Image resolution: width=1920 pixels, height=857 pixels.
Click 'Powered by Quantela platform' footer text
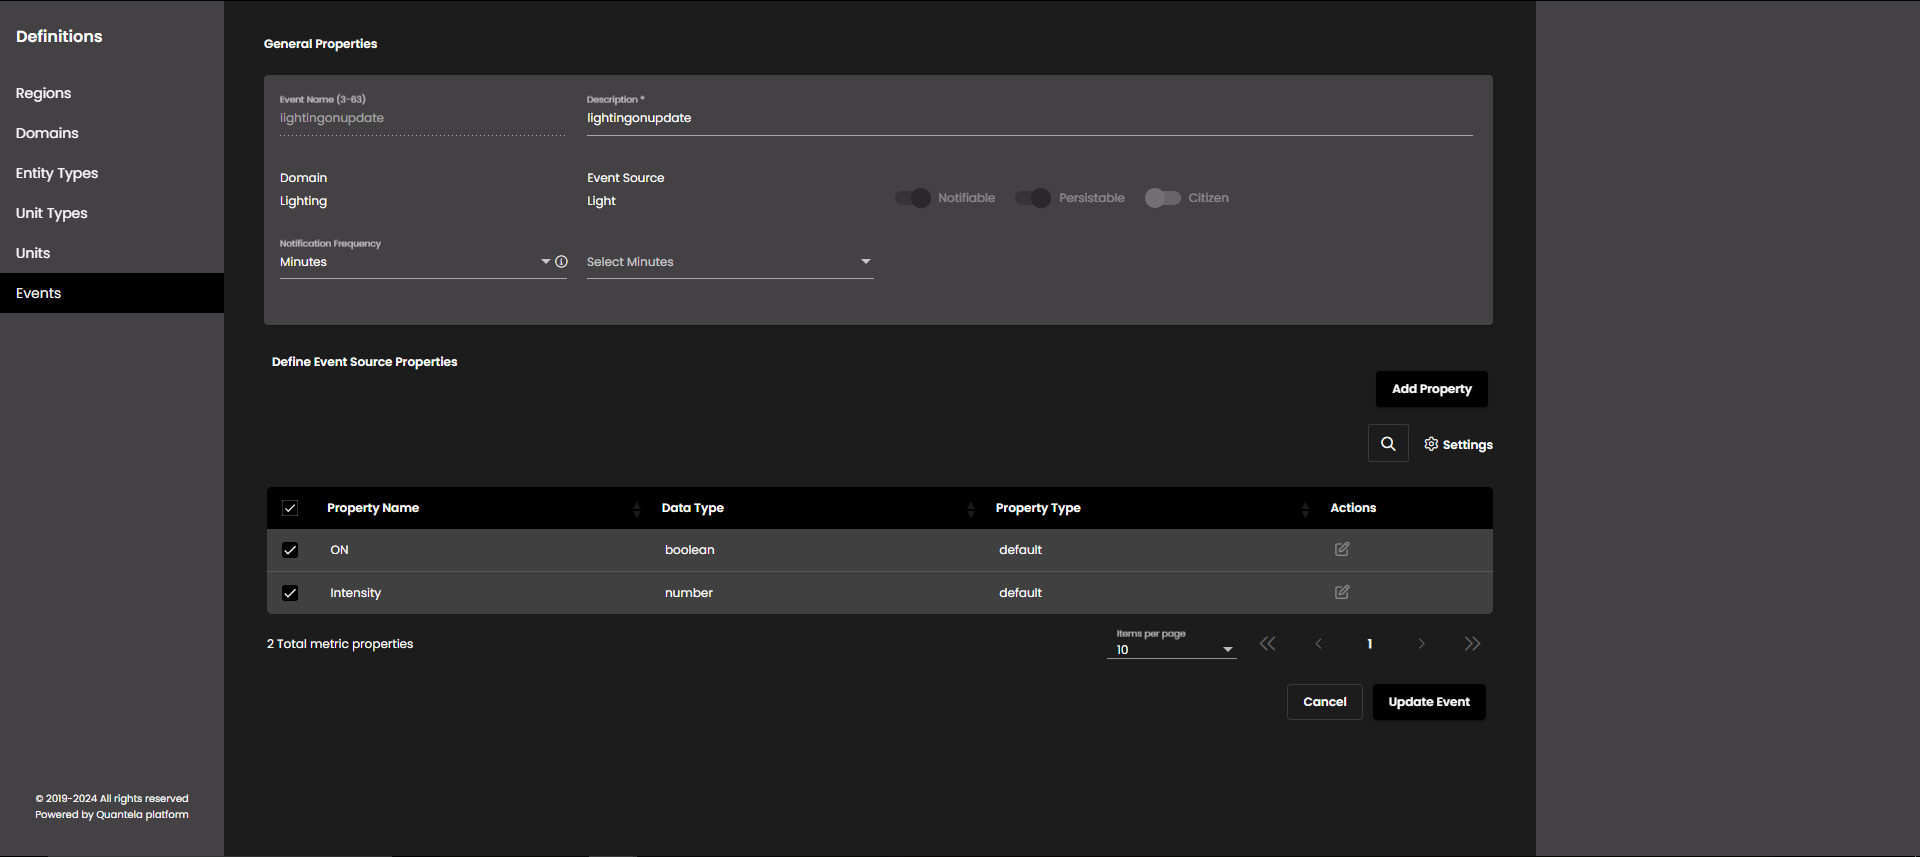click(x=112, y=815)
